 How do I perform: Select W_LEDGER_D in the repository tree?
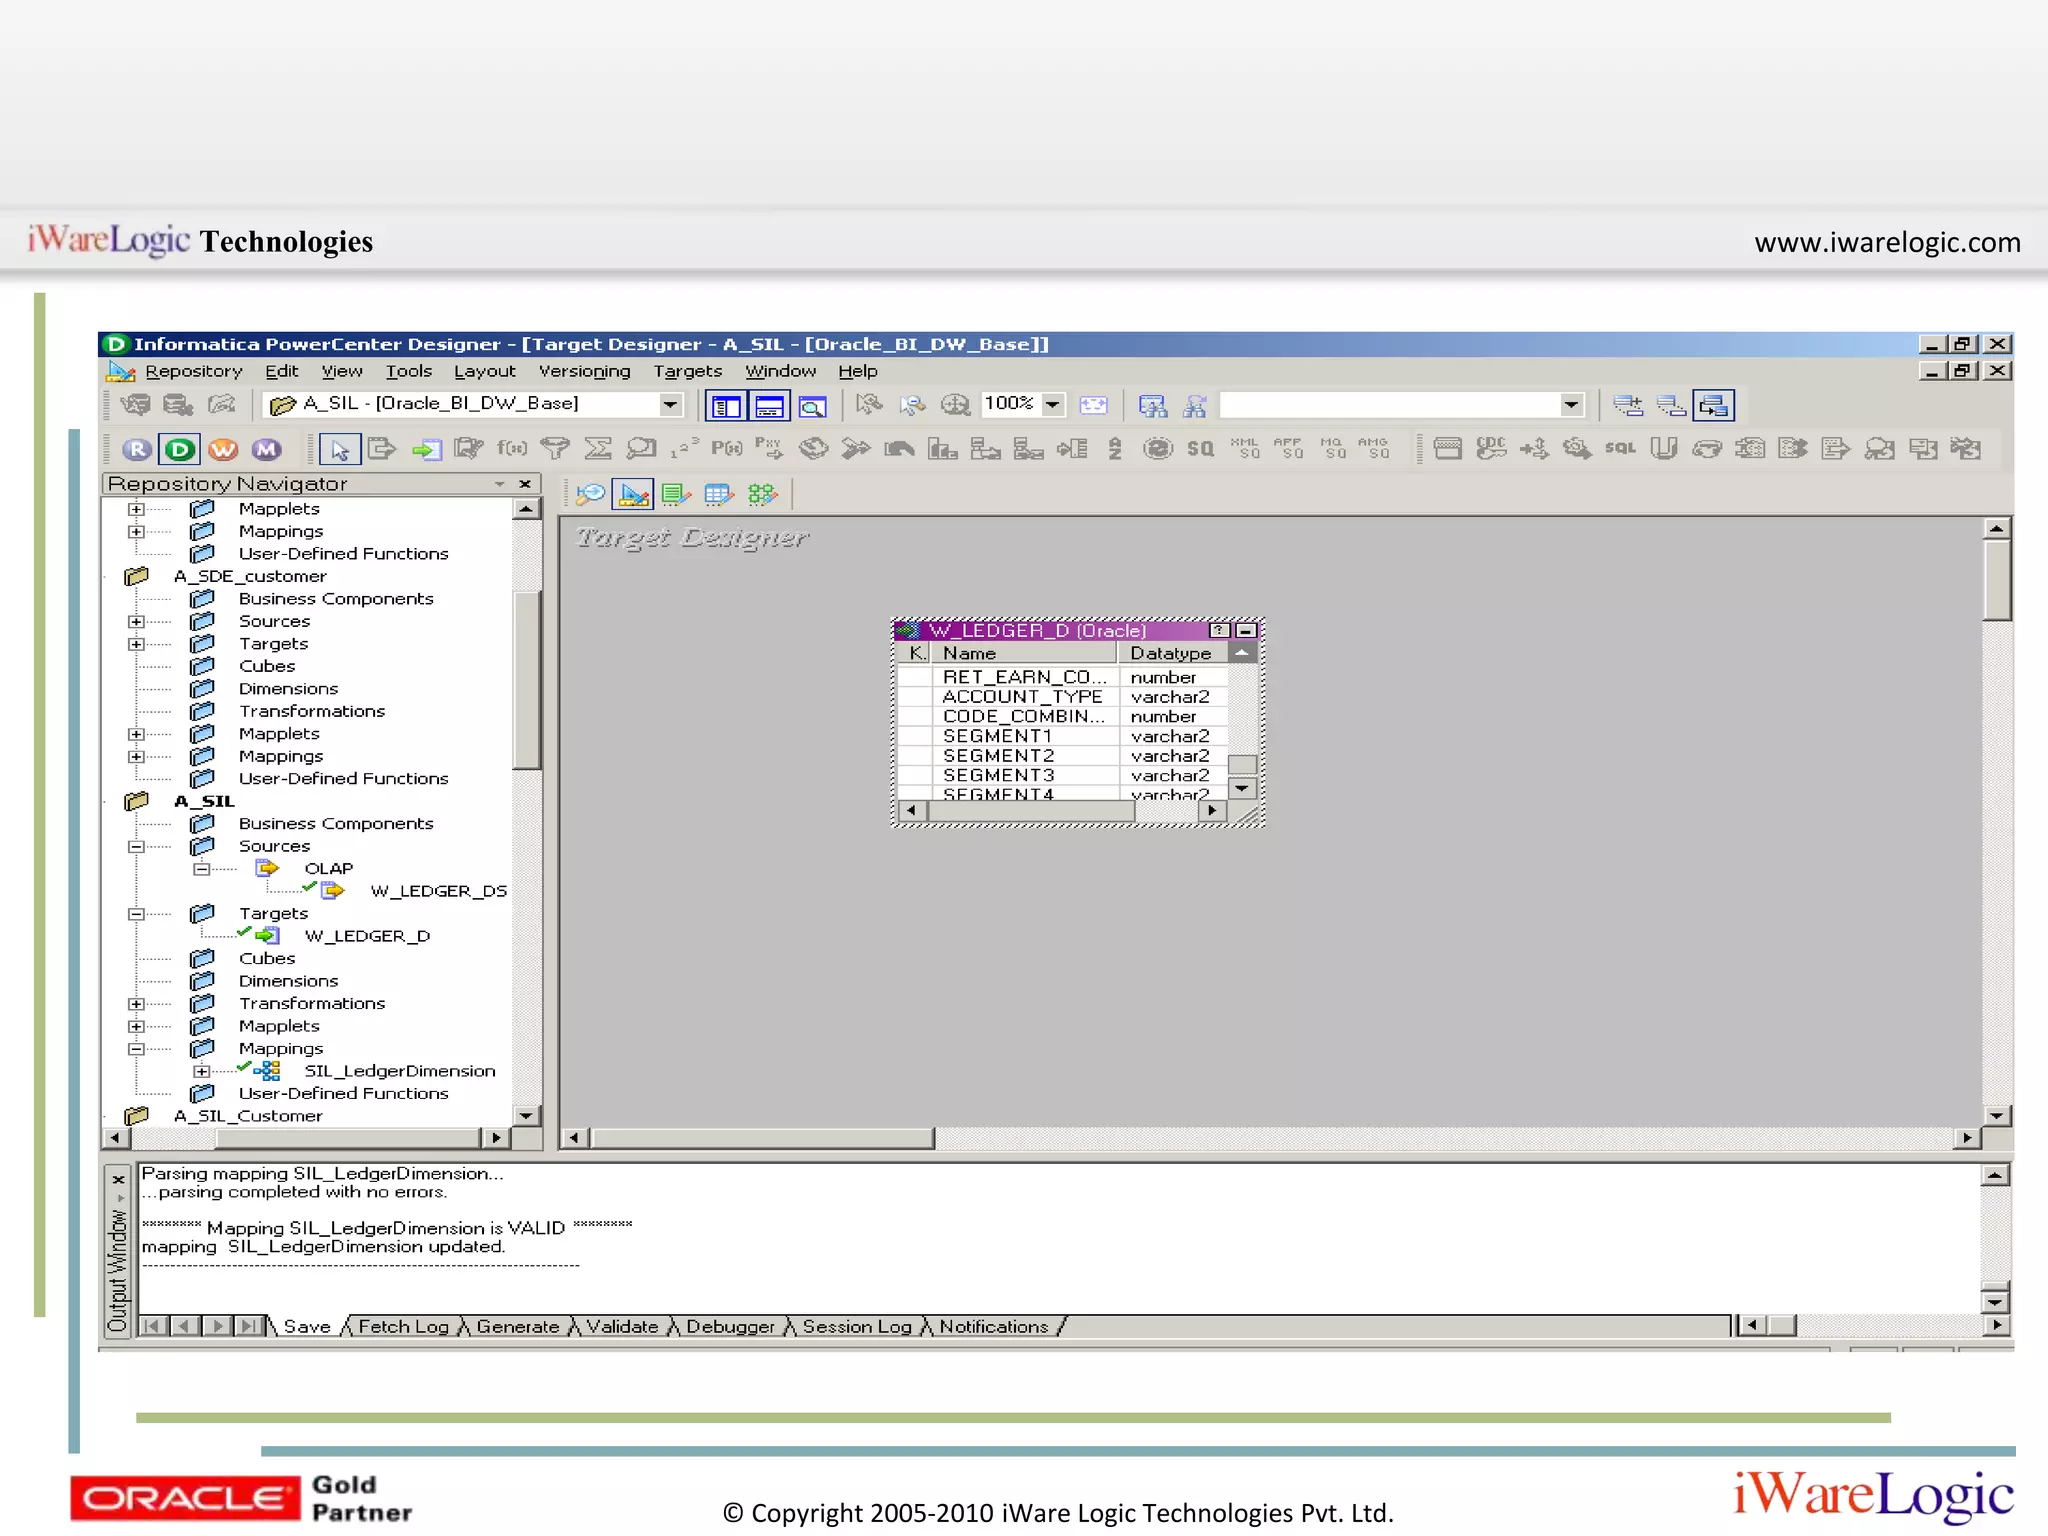[367, 936]
